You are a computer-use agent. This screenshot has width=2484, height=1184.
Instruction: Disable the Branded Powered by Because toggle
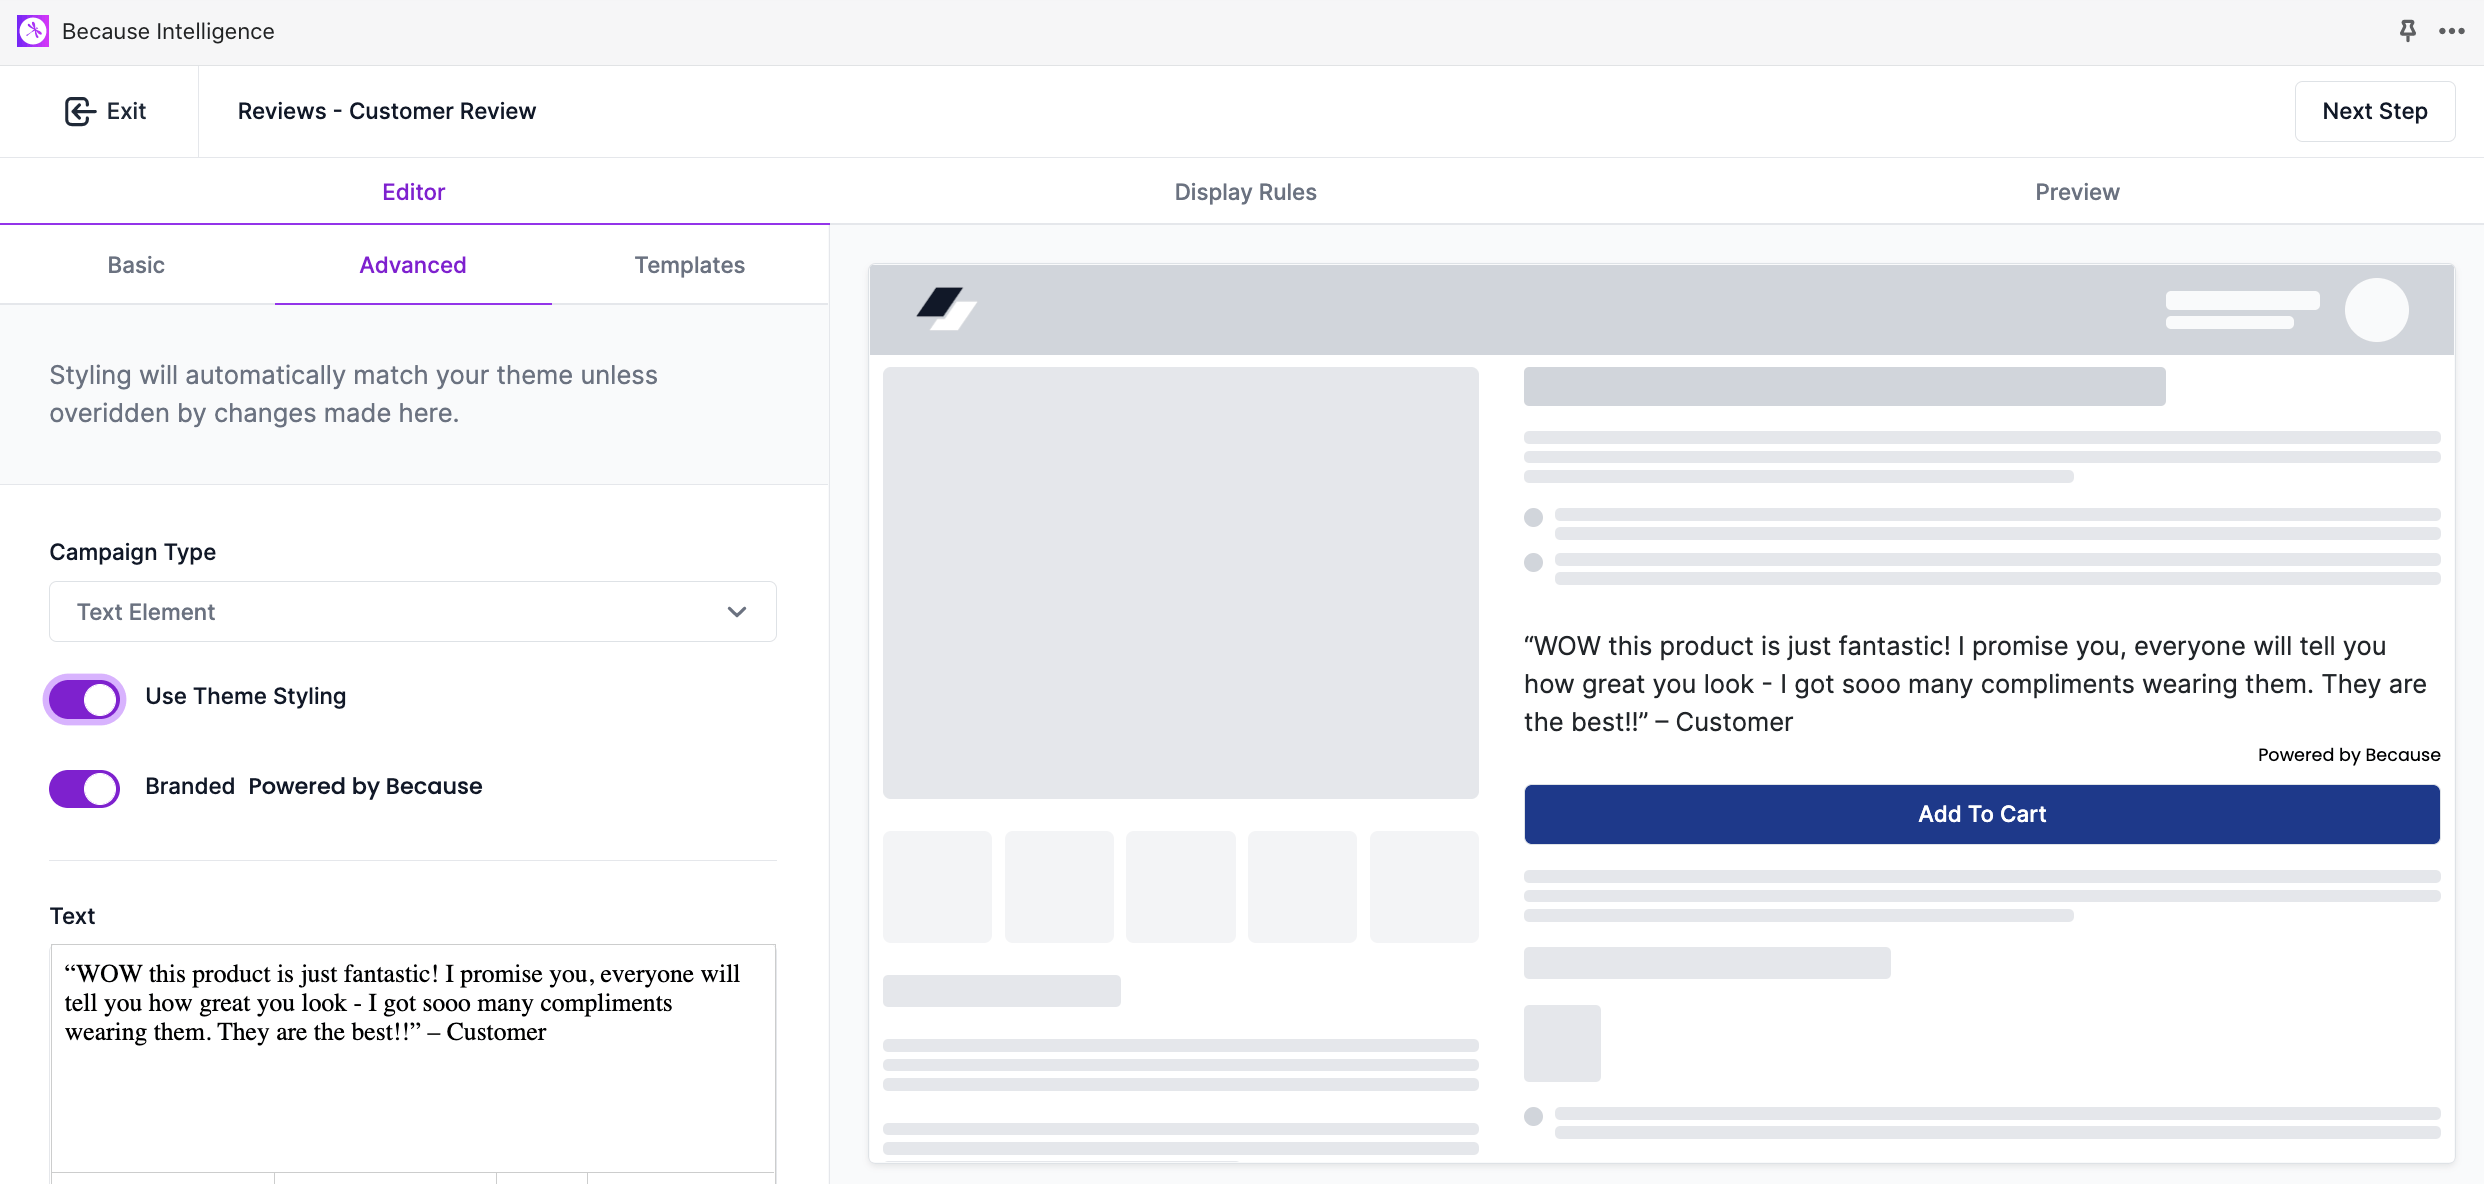coord(85,788)
